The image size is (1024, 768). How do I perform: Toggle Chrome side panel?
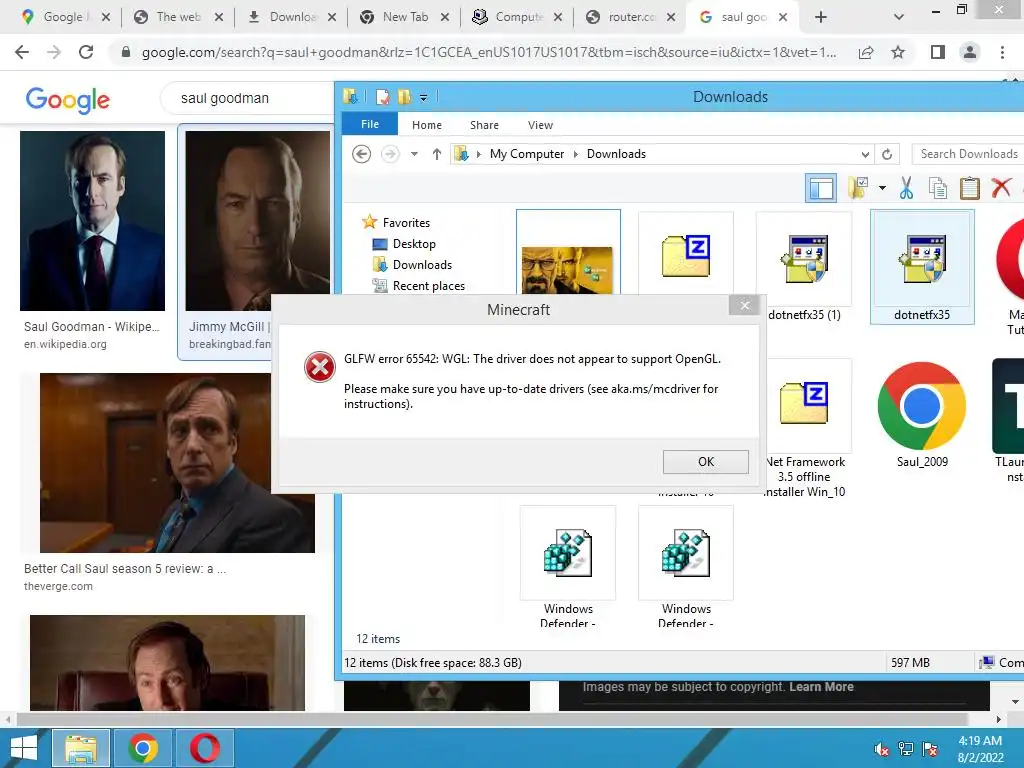(938, 52)
